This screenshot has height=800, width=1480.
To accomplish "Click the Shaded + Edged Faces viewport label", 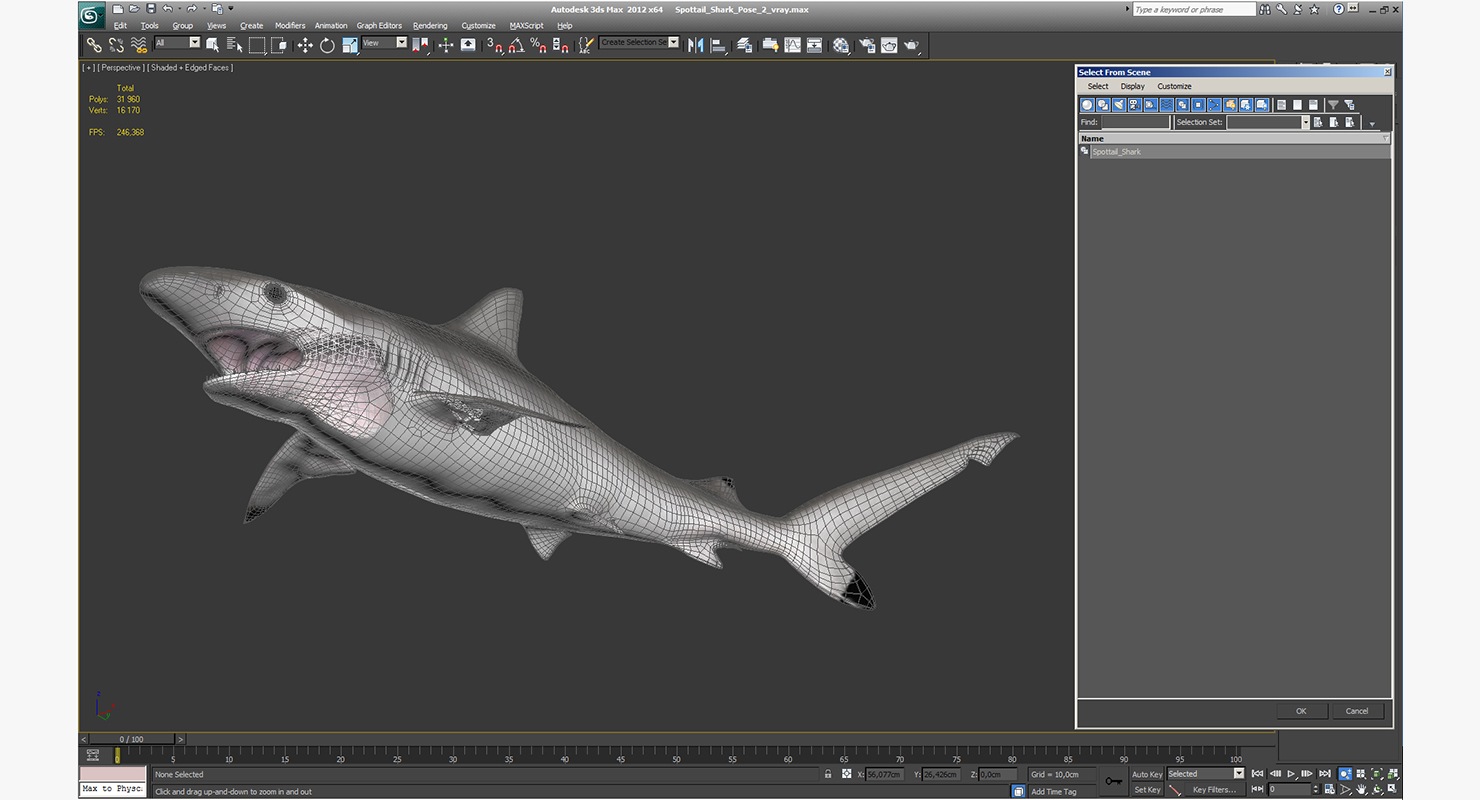I will [x=191, y=68].
